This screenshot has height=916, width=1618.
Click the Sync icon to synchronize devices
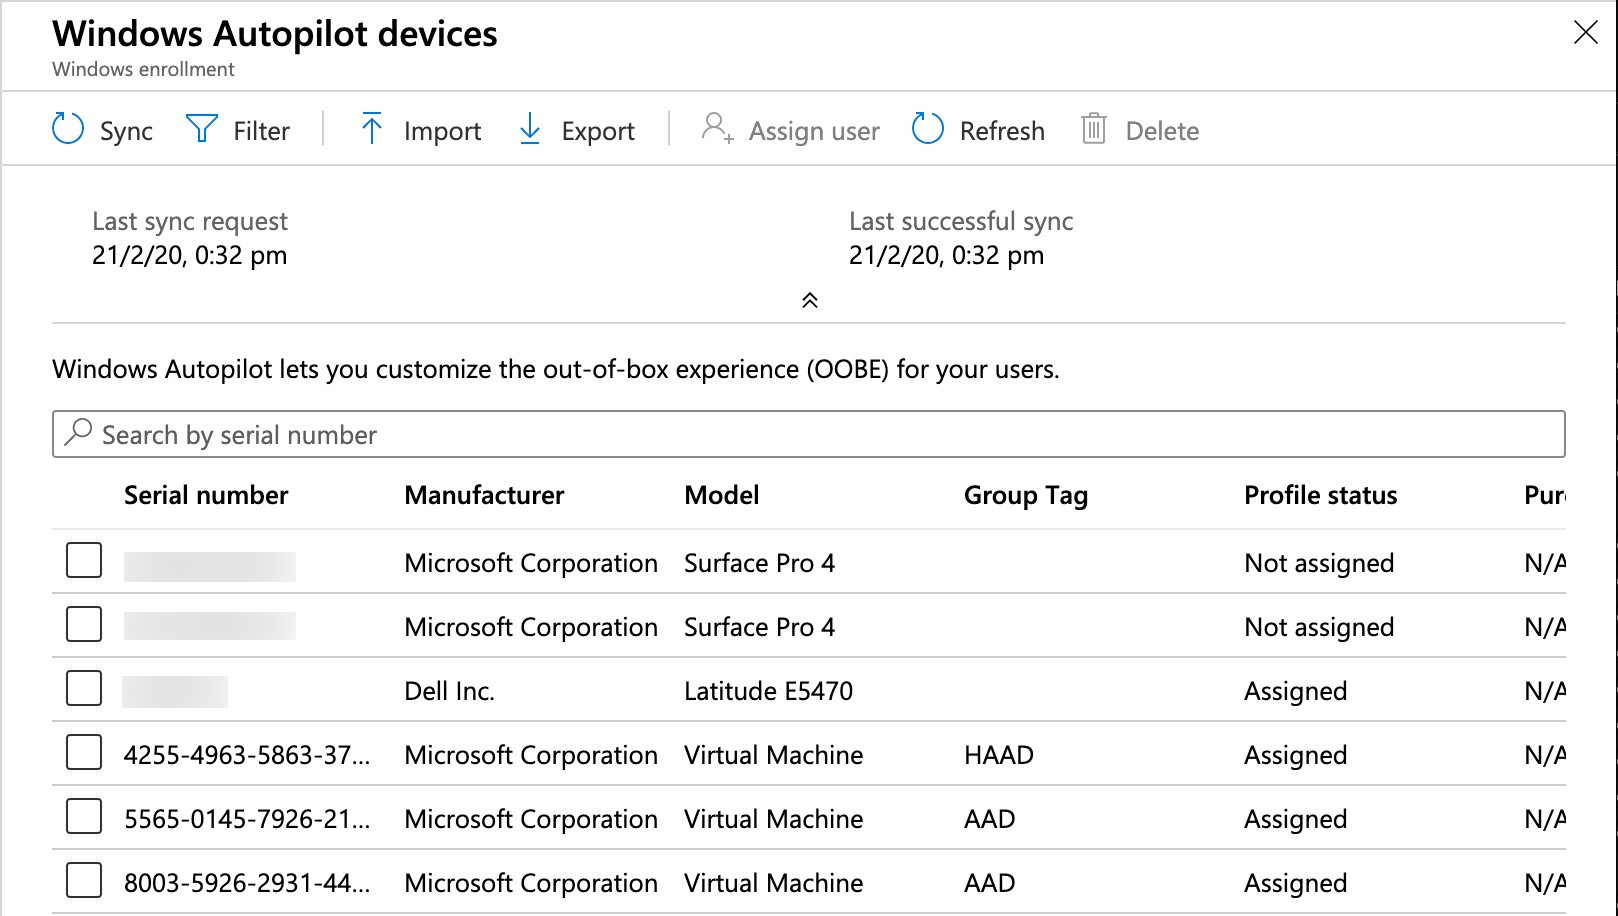click(x=66, y=129)
